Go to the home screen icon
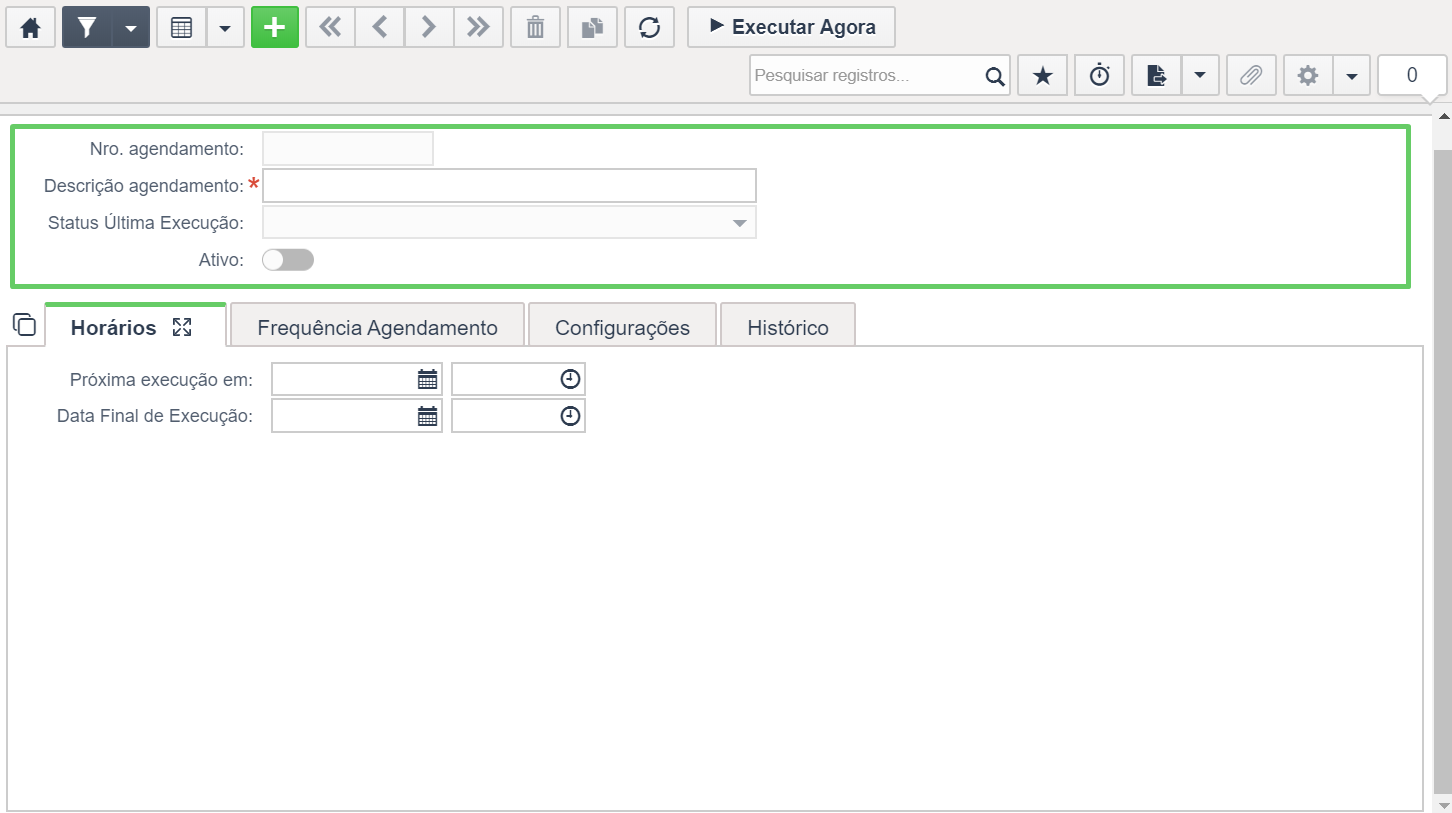This screenshot has height=813, width=1452. (30, 28)
